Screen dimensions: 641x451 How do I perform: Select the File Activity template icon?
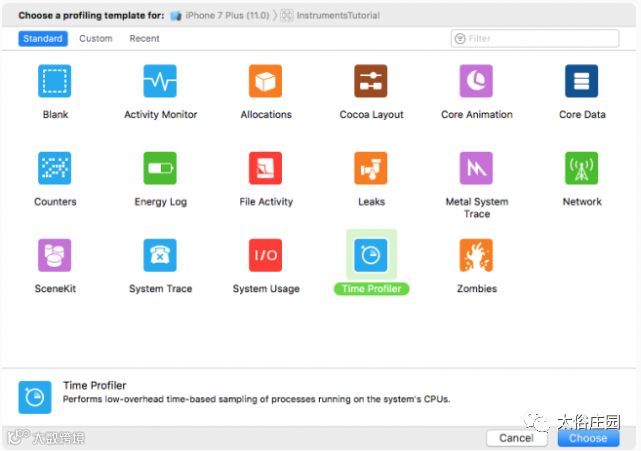pyautogui.click(x=265, y=168)
